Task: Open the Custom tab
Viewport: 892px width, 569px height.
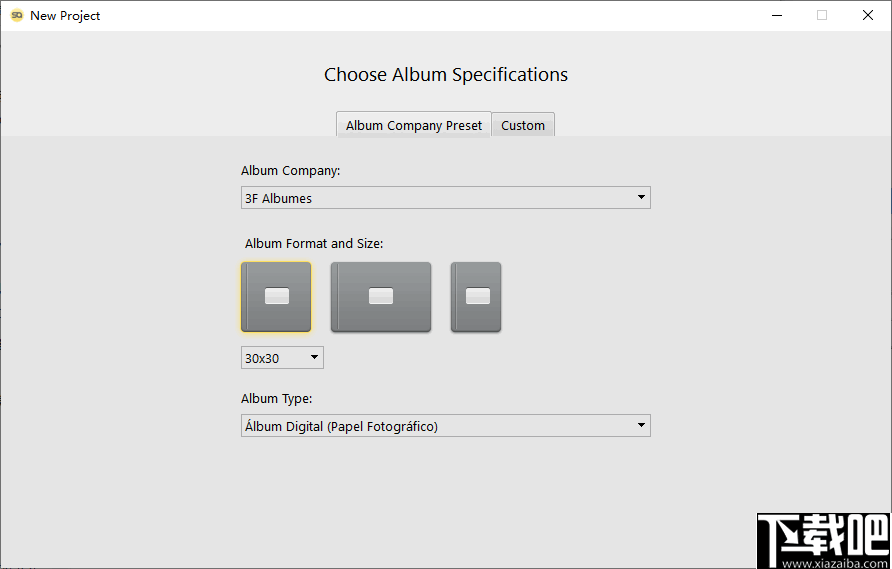Action: coord(523,125)
